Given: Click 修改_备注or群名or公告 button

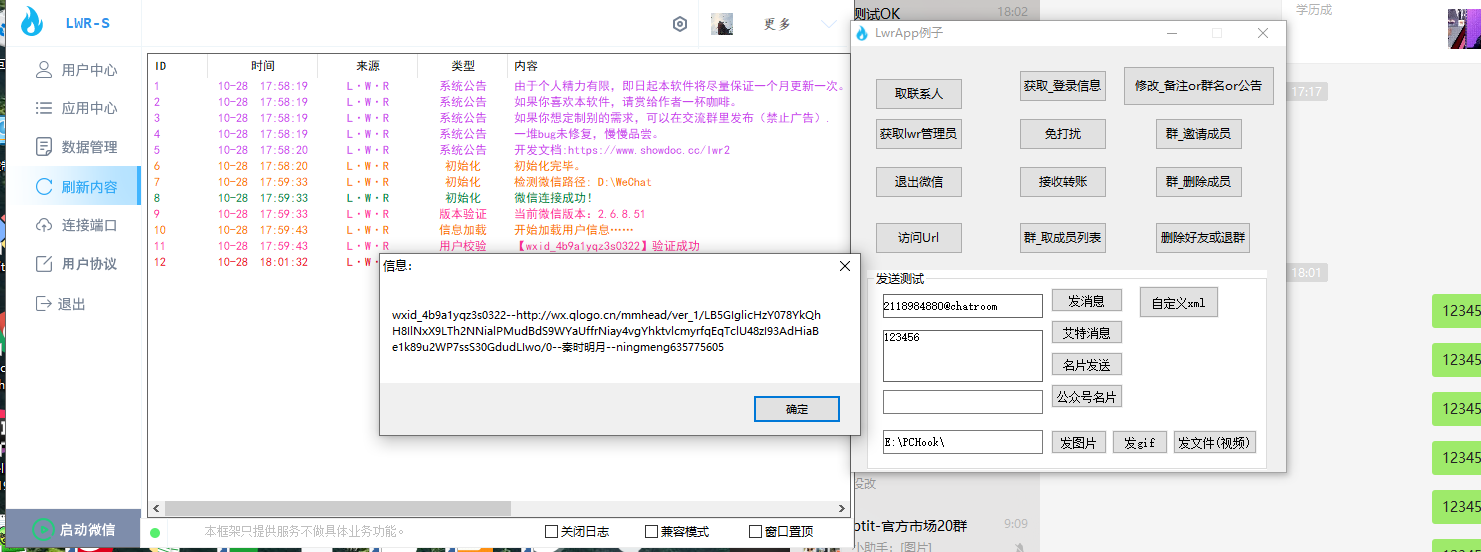Looking at the screenshot, I should [x=1198, y=86].
